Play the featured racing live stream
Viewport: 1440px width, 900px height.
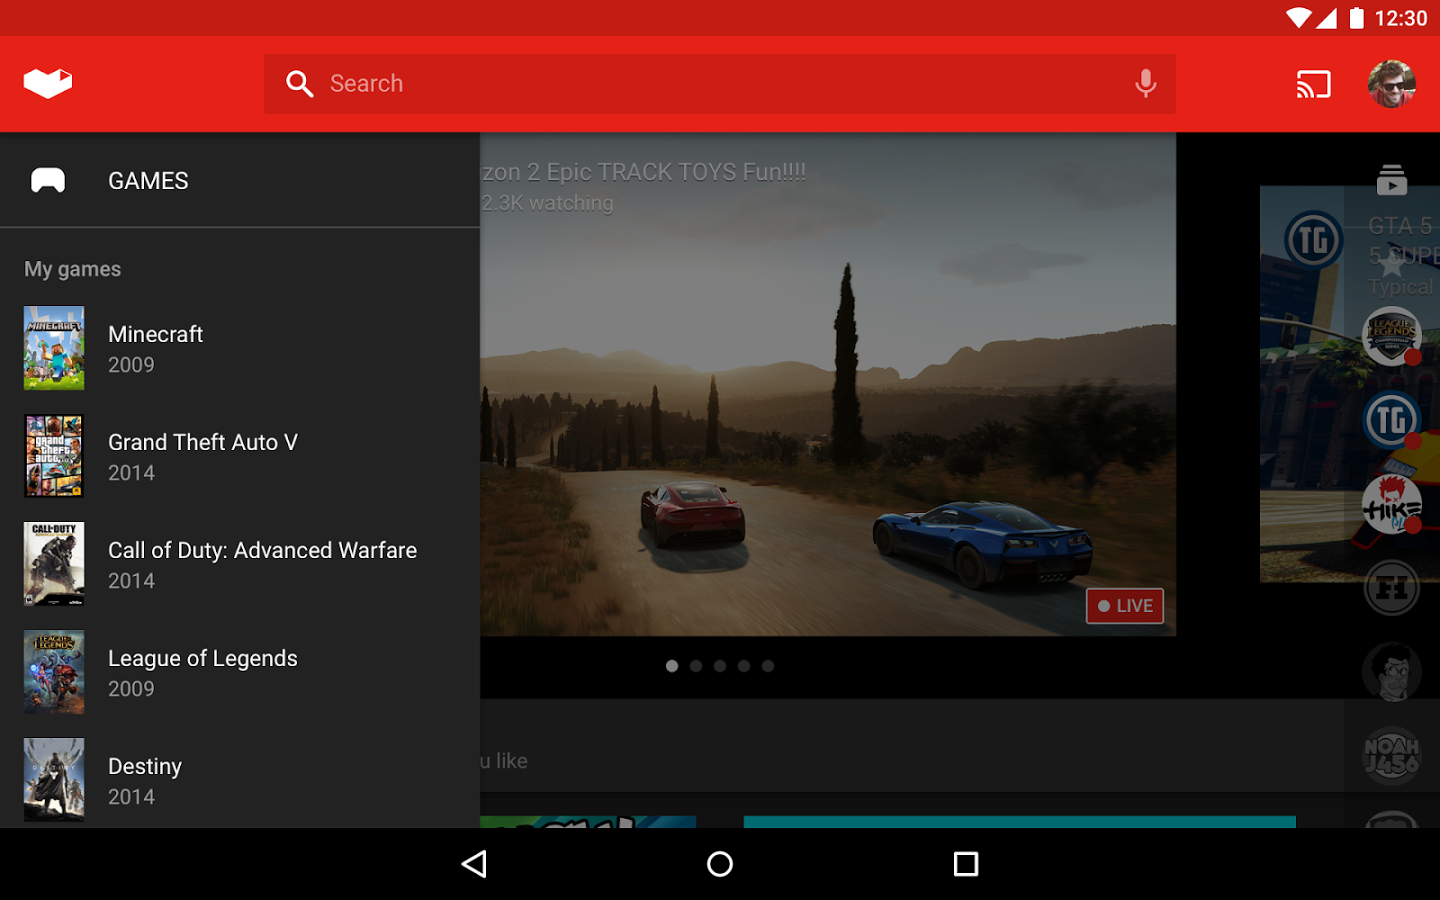coord(828,384)
